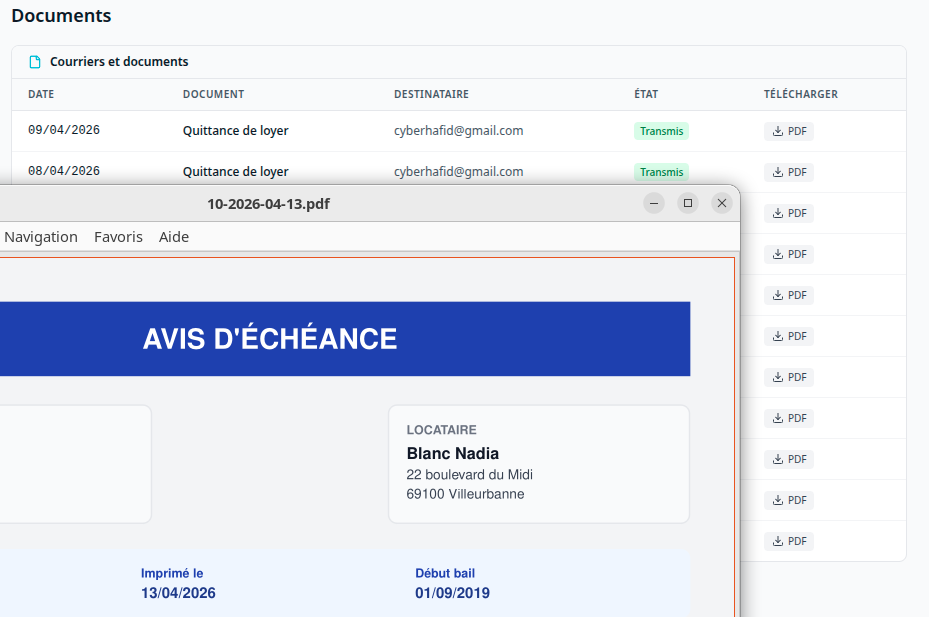
Task: Click the DESTINATAIRE column header
Action: click(x=431, y=94)
